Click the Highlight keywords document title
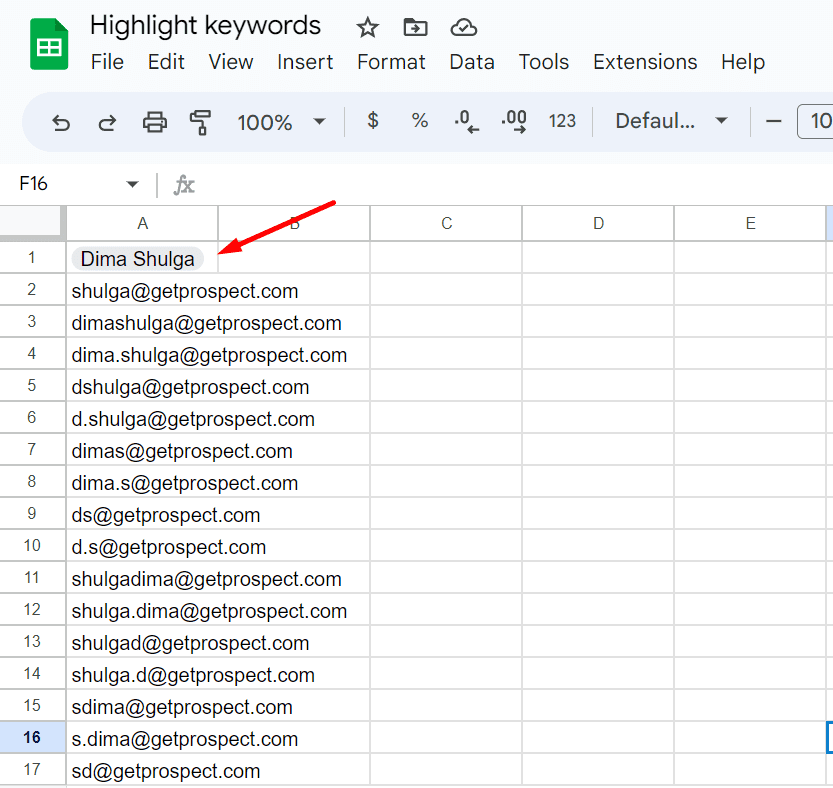833x788 pixels. (x=205, y=26)
